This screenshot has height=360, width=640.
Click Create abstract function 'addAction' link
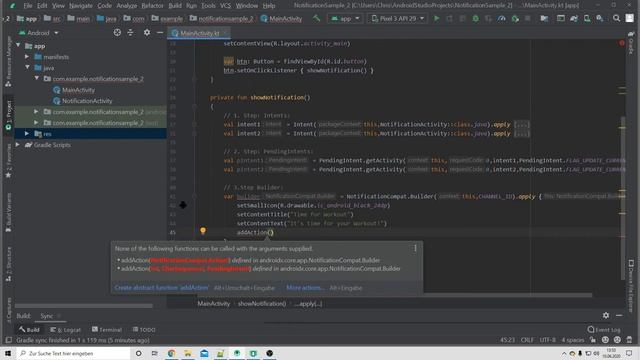[x=161, y=288]
